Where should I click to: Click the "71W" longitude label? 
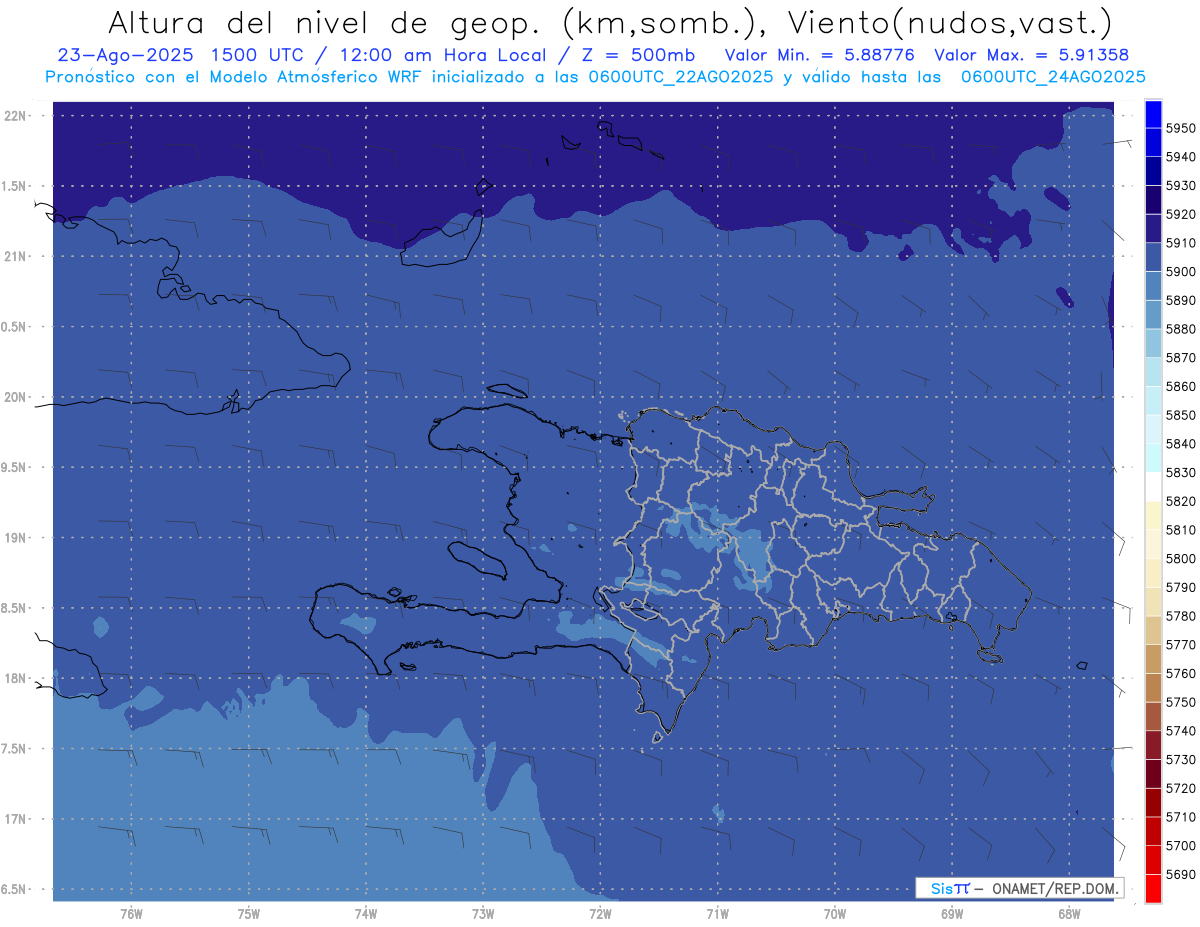pyautogui.click(x=717, y=913)
